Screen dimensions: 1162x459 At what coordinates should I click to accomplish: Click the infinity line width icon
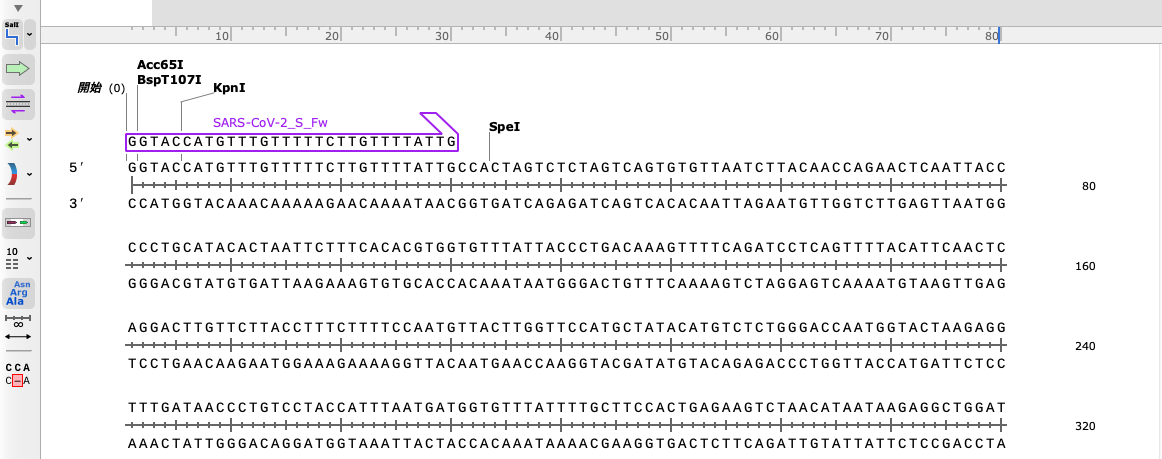click(18, 322)
